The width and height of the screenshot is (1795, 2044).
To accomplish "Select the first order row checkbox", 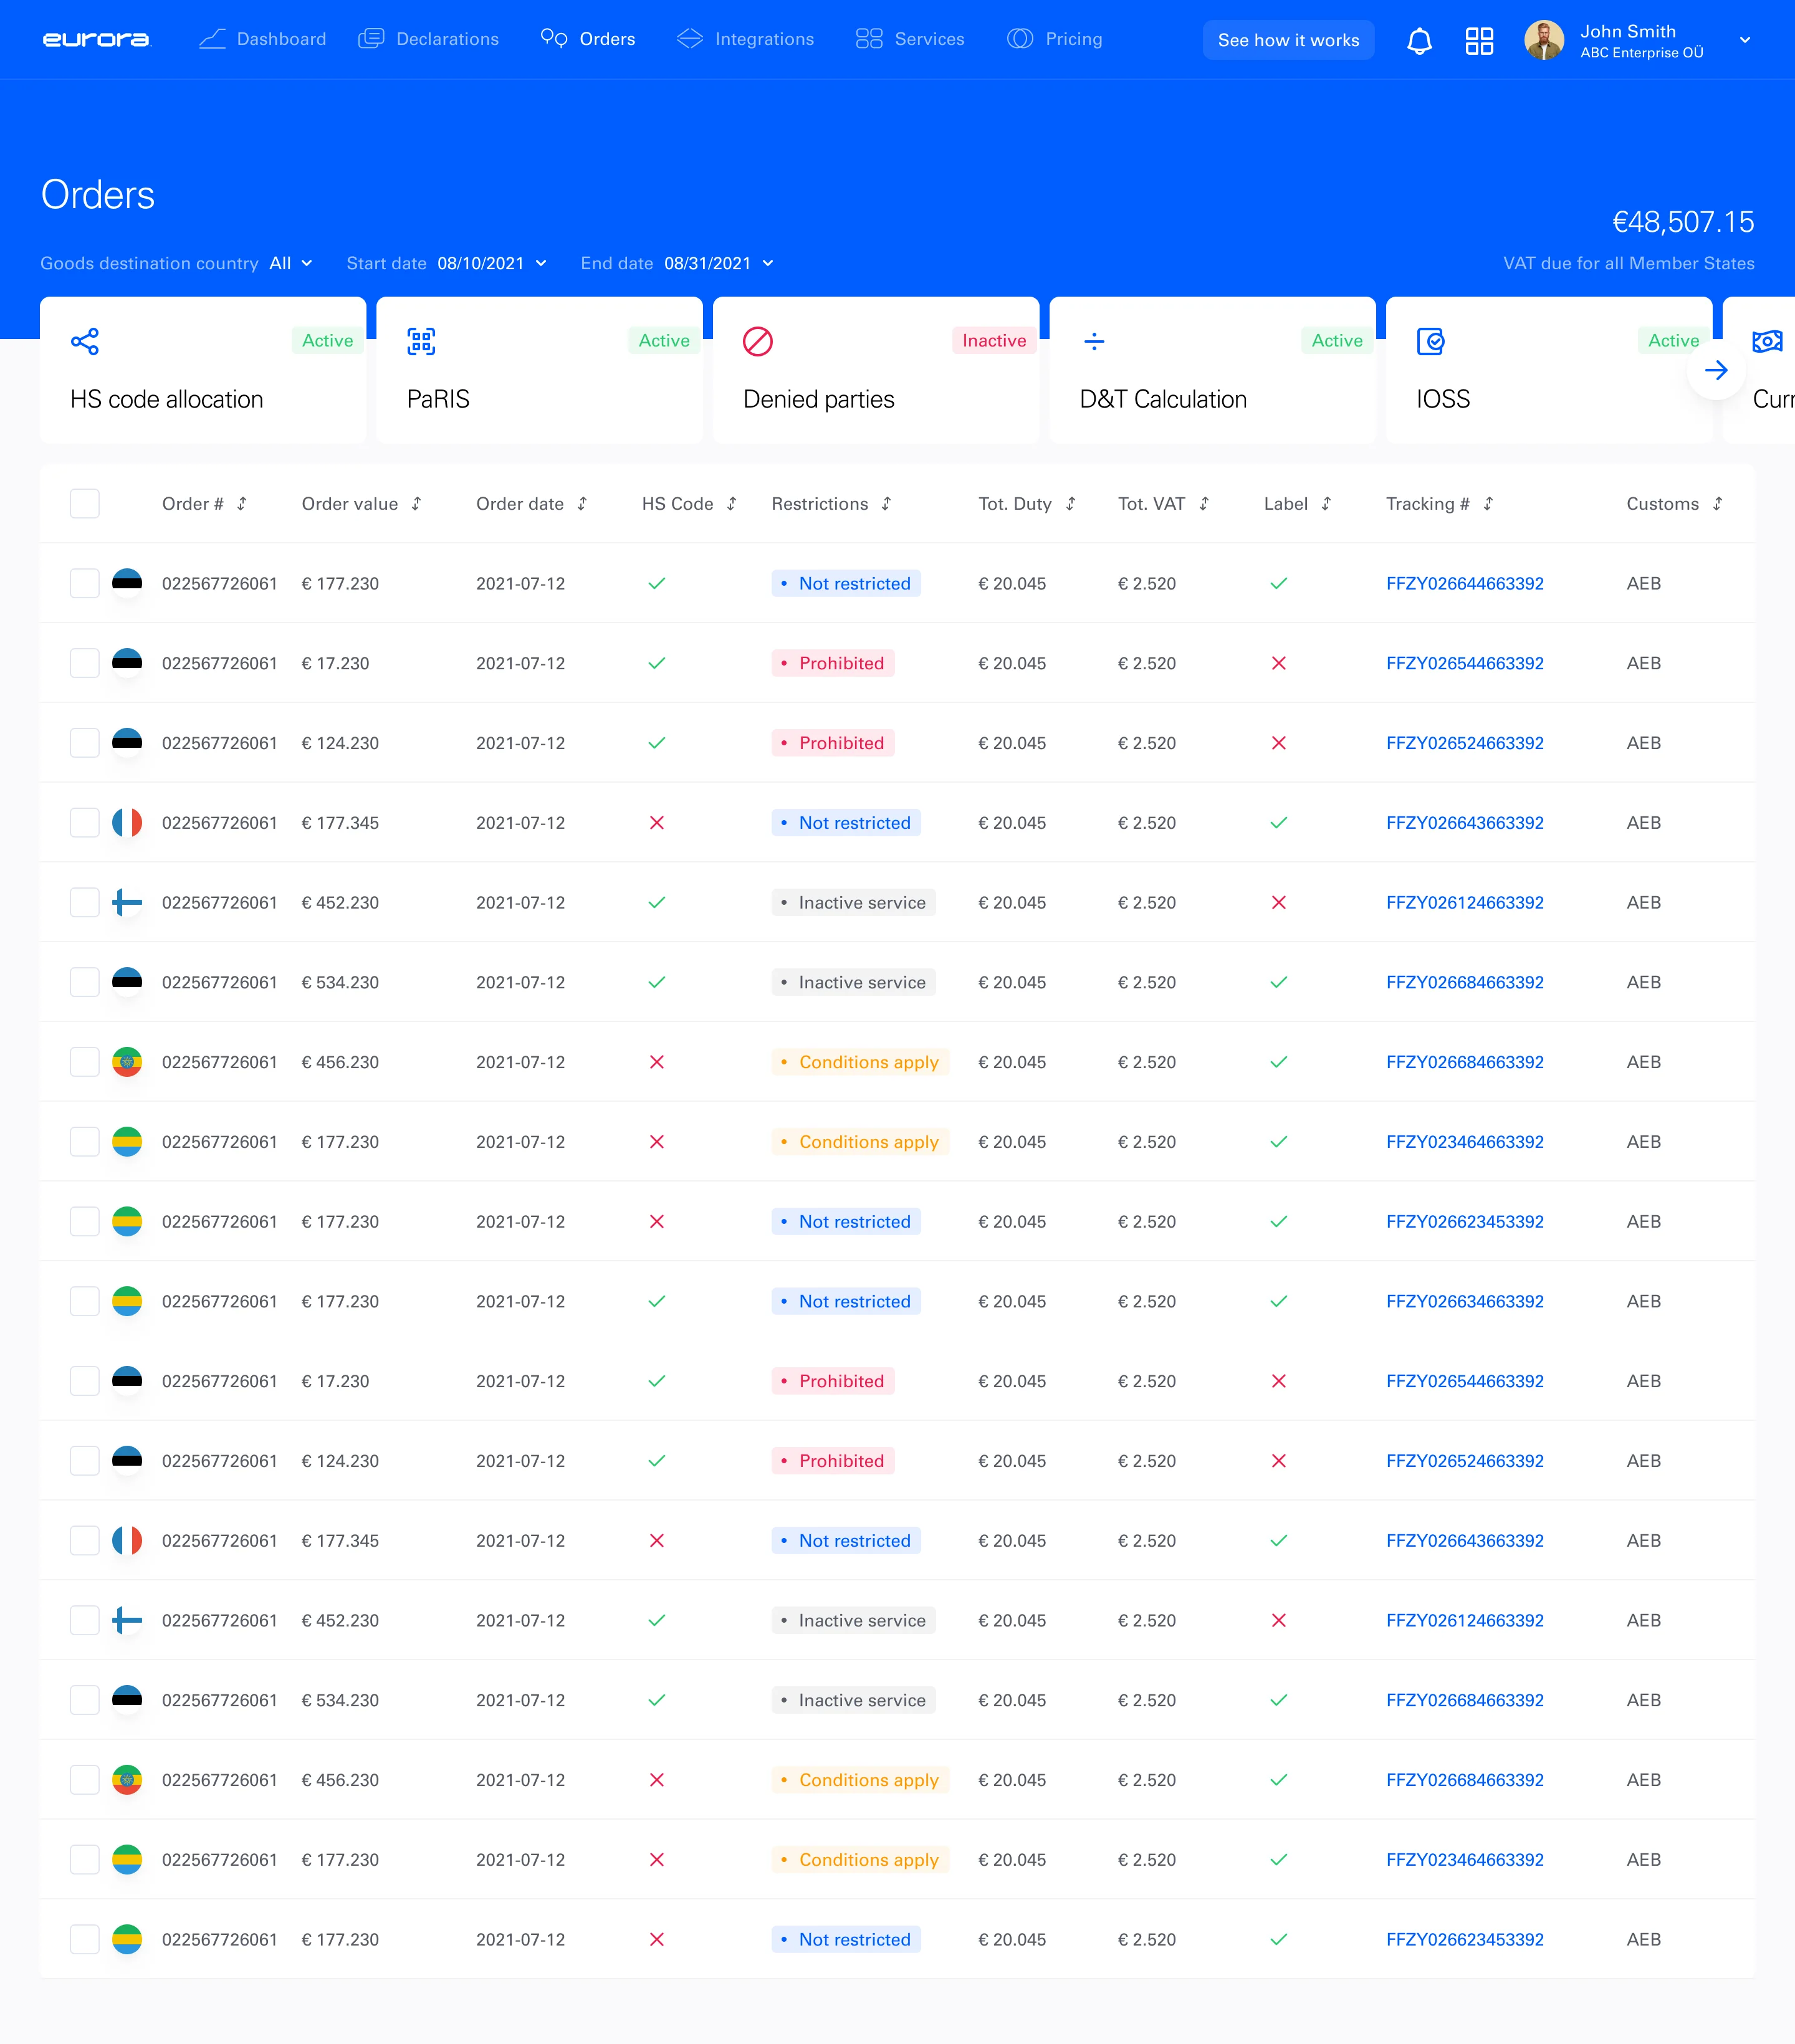I will pyautogui.click(x=85, y=584).
